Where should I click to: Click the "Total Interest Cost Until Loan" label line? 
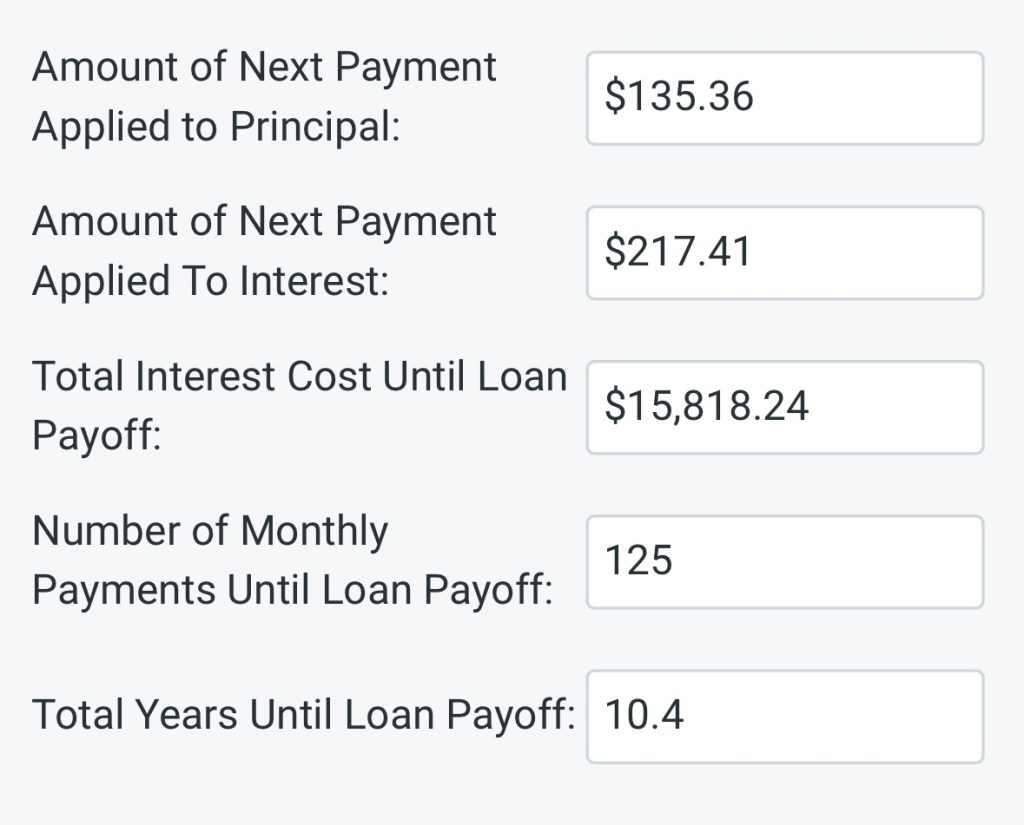click(x=299, y=377)
